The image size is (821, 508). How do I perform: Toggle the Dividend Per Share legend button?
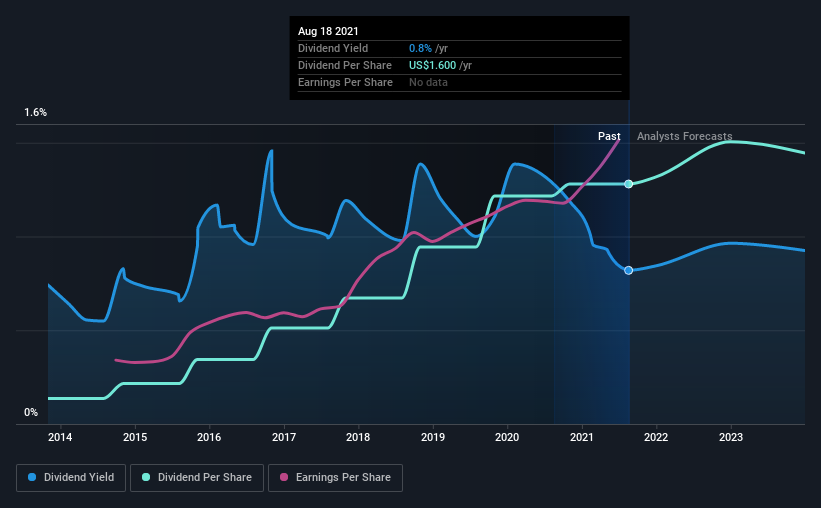tap(197, 478)
